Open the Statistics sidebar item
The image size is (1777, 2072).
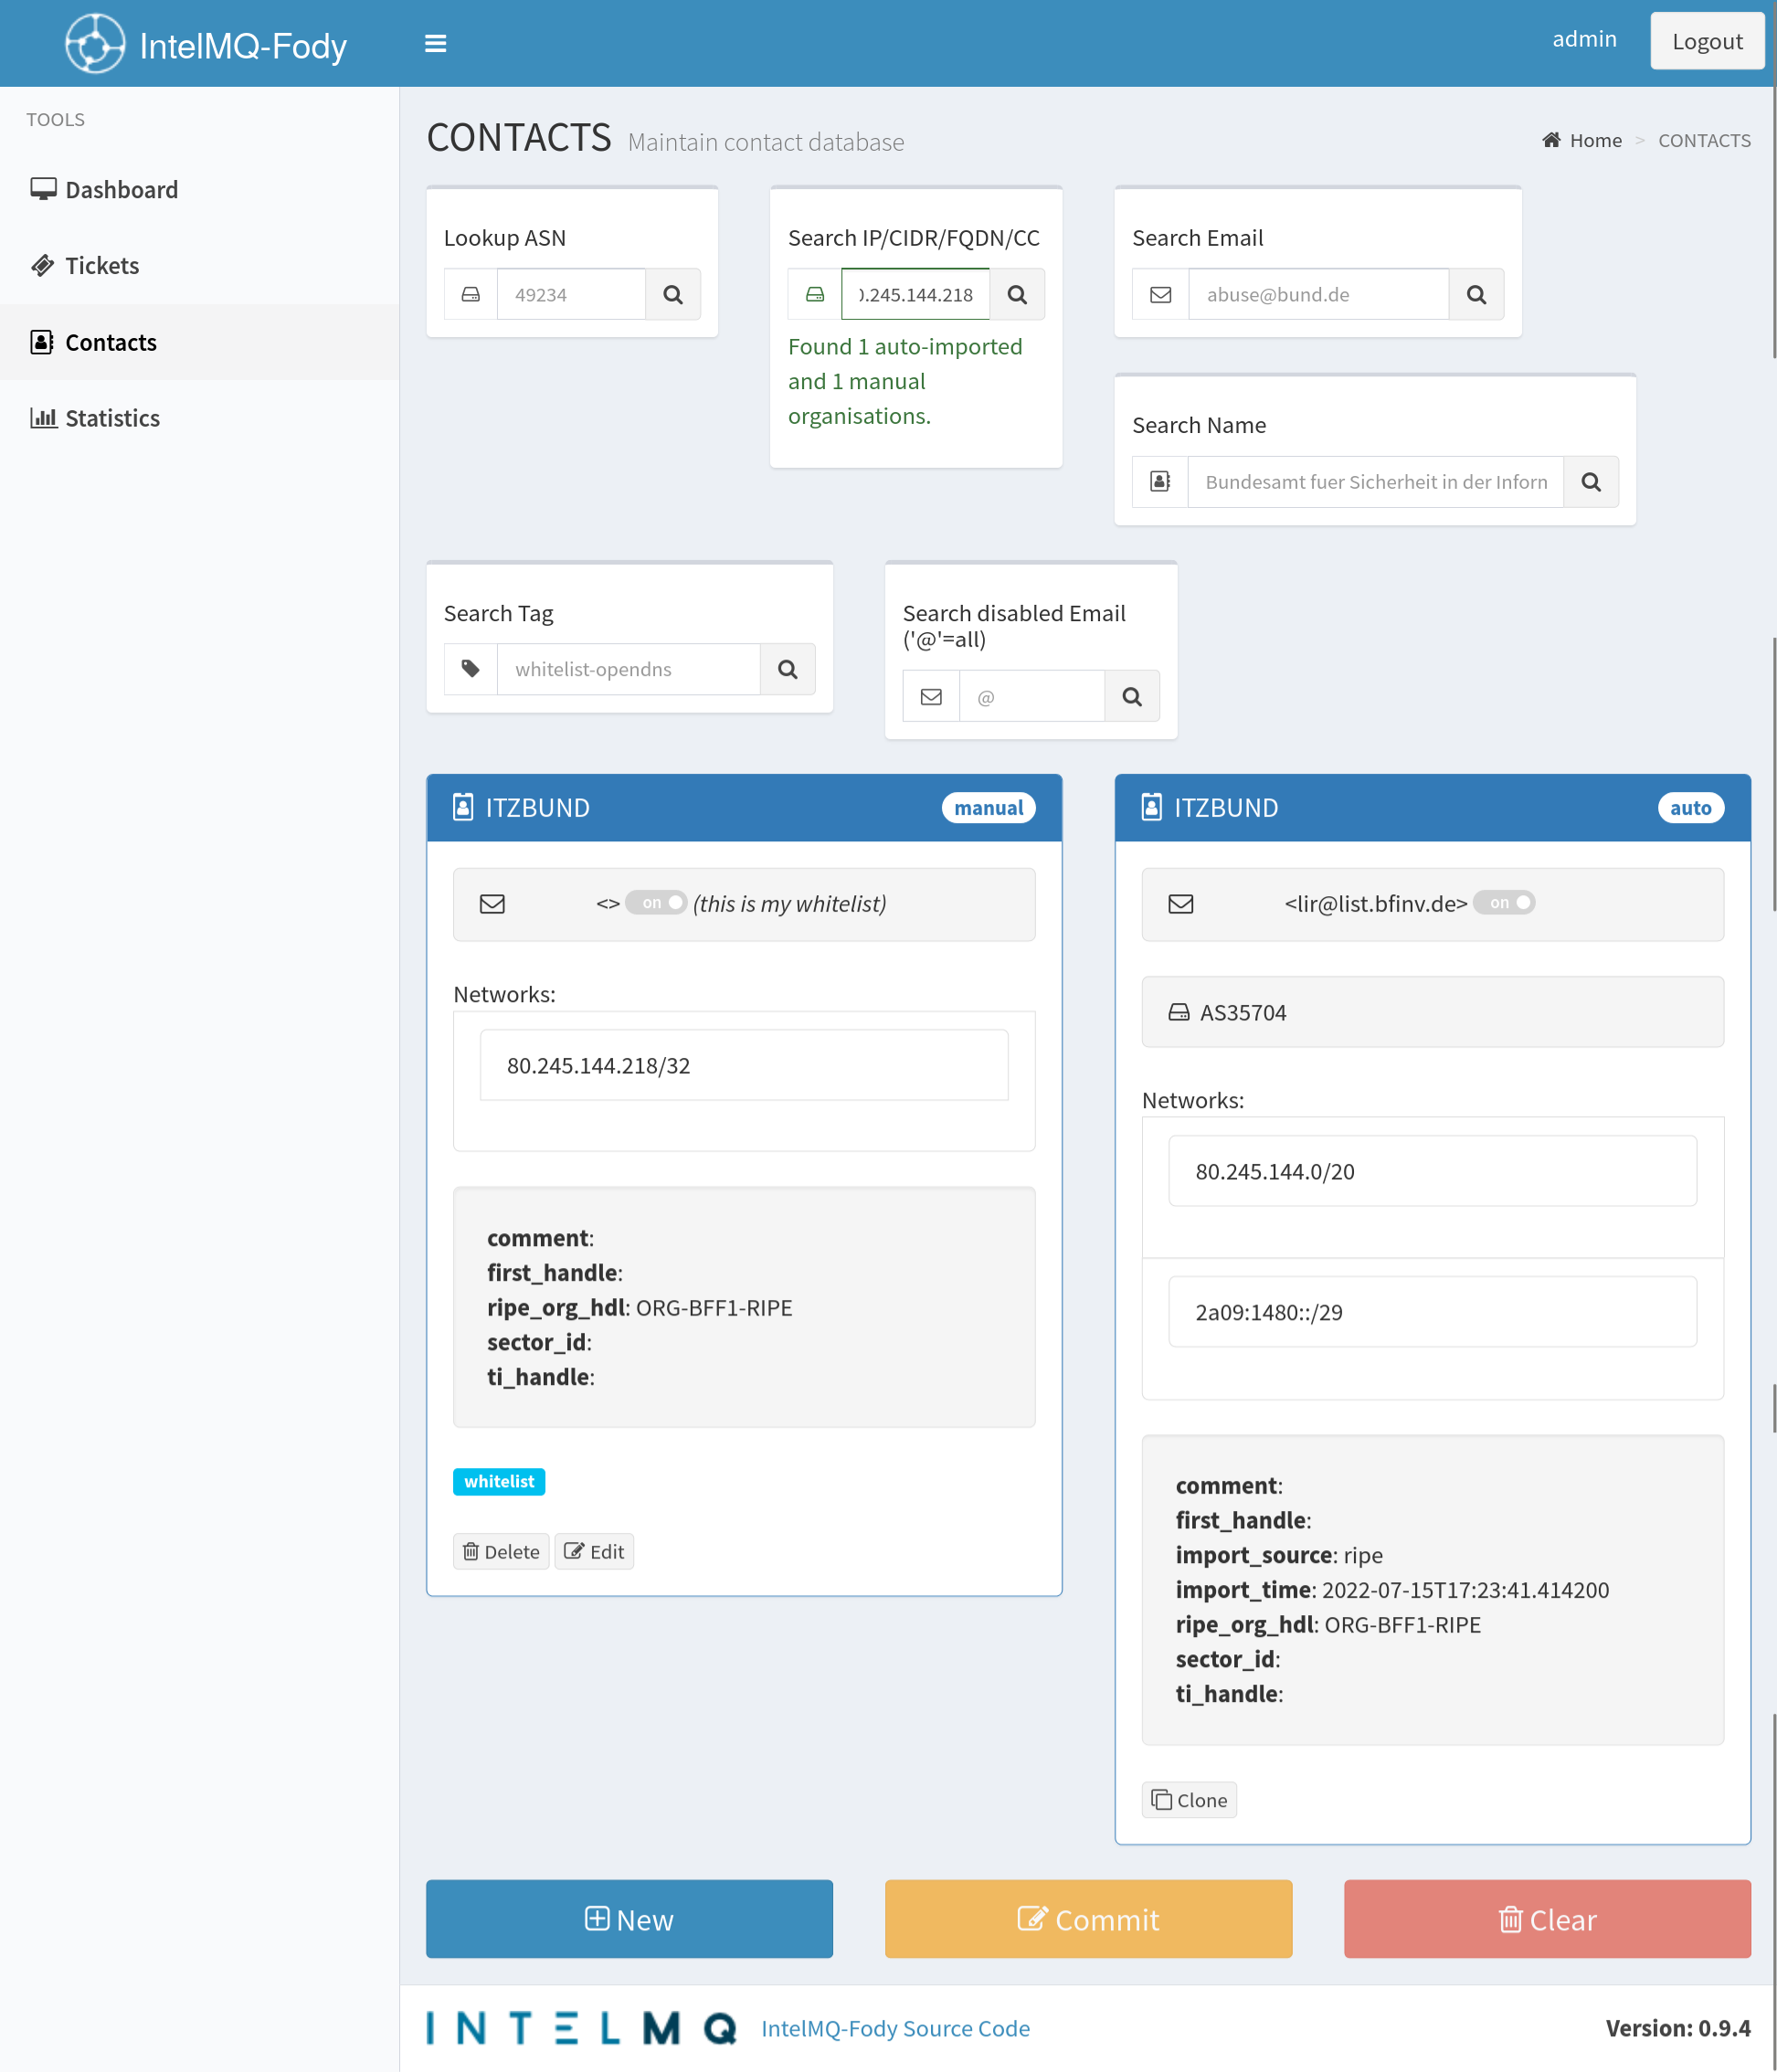tap(112, 418)
